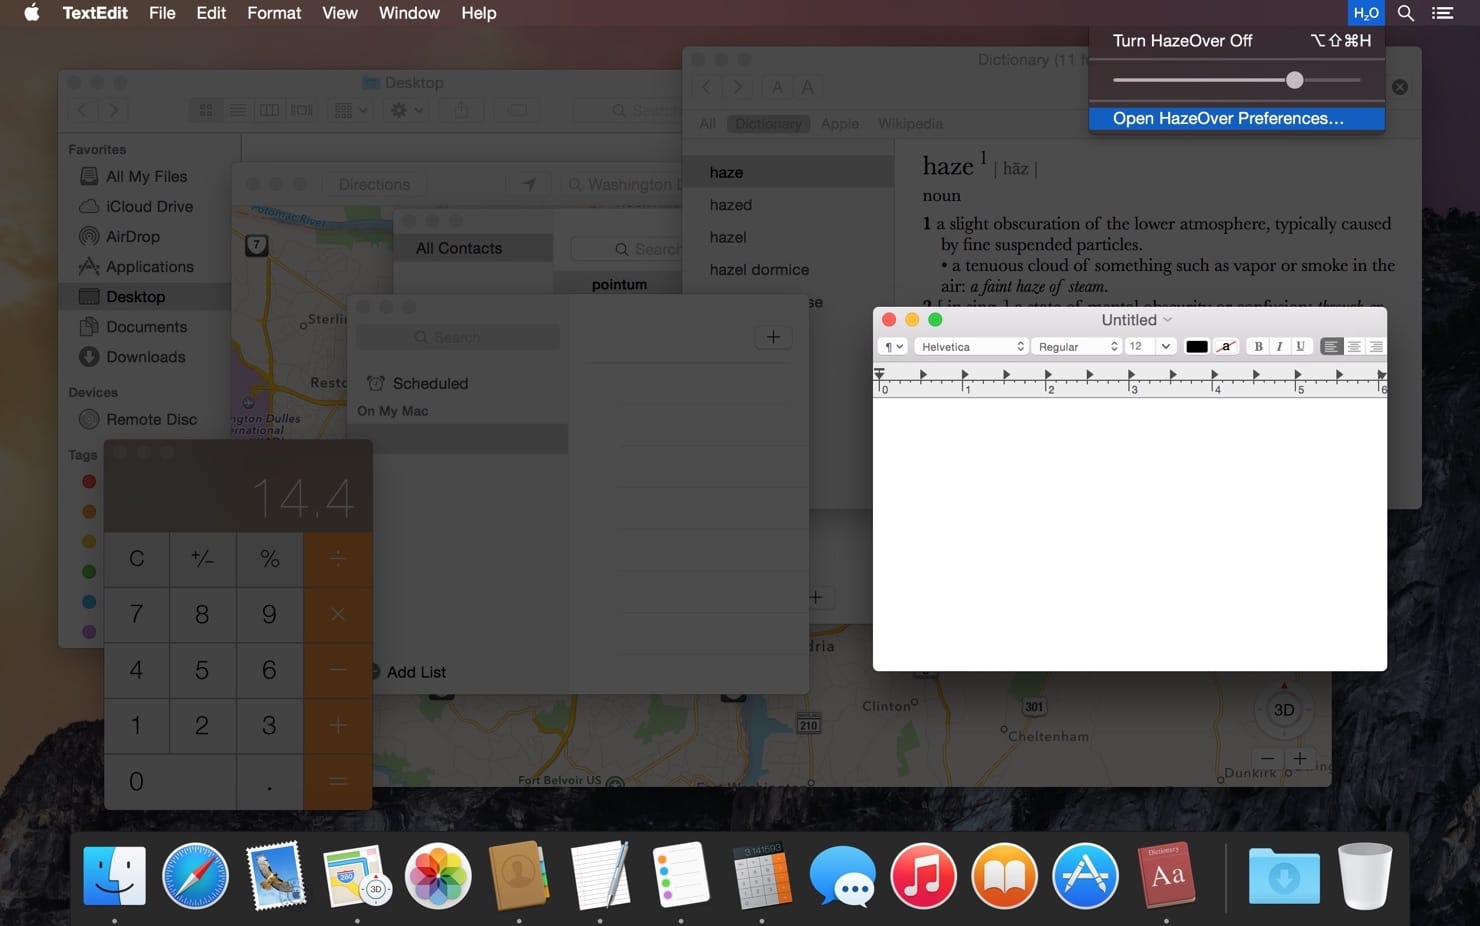The image size is (1480, 926).
Task: Open Spotlight search from the menu bar
Action: coord(1405,13)
